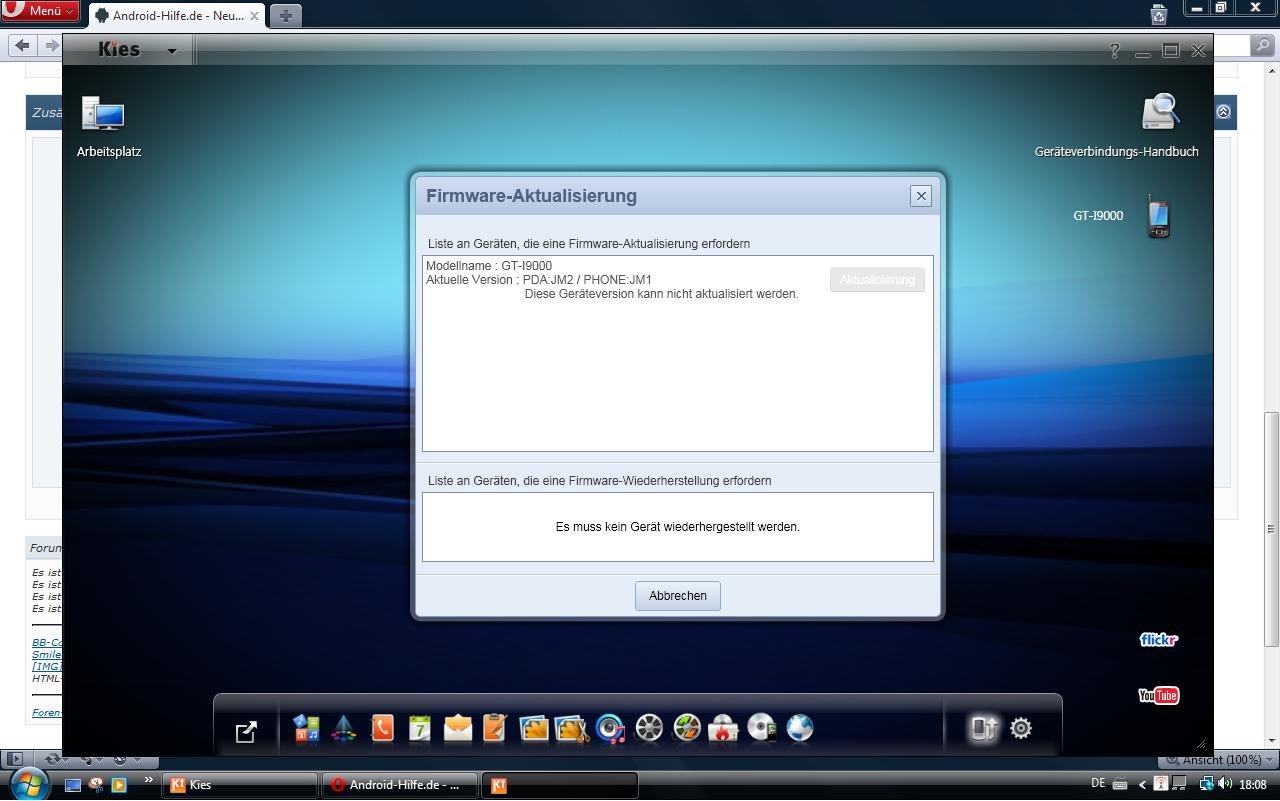Viewport: 1280px width, 801px height.
Task: Close the Firmware-Aktualisierung dialog with X
Action: pyautogui.click(x=921, y=196)
